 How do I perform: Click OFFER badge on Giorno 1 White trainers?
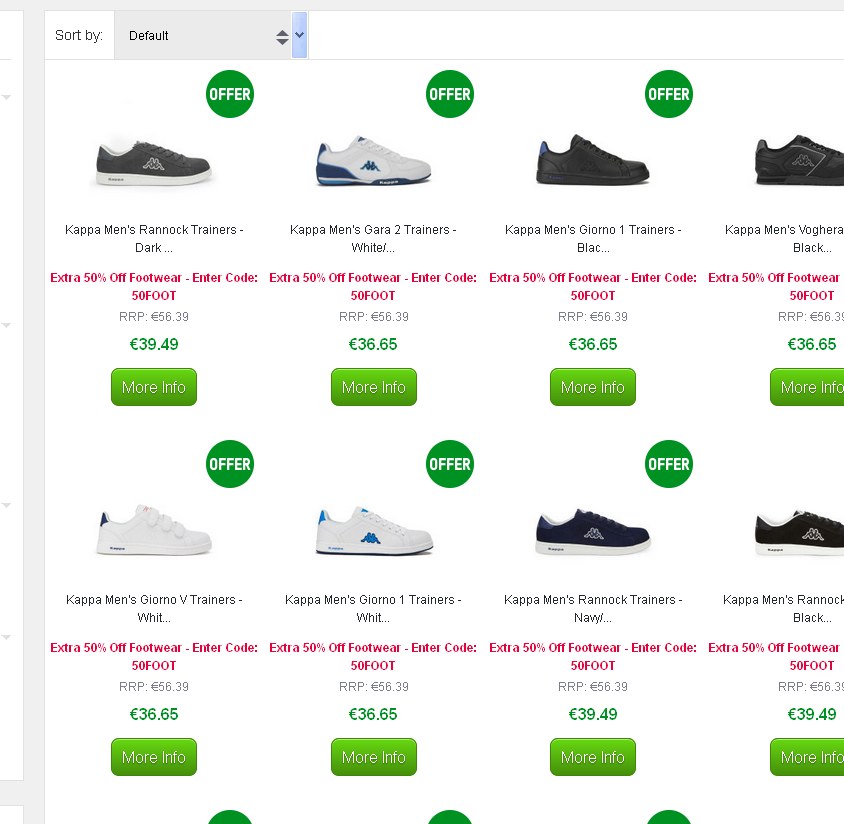(449, 464)
